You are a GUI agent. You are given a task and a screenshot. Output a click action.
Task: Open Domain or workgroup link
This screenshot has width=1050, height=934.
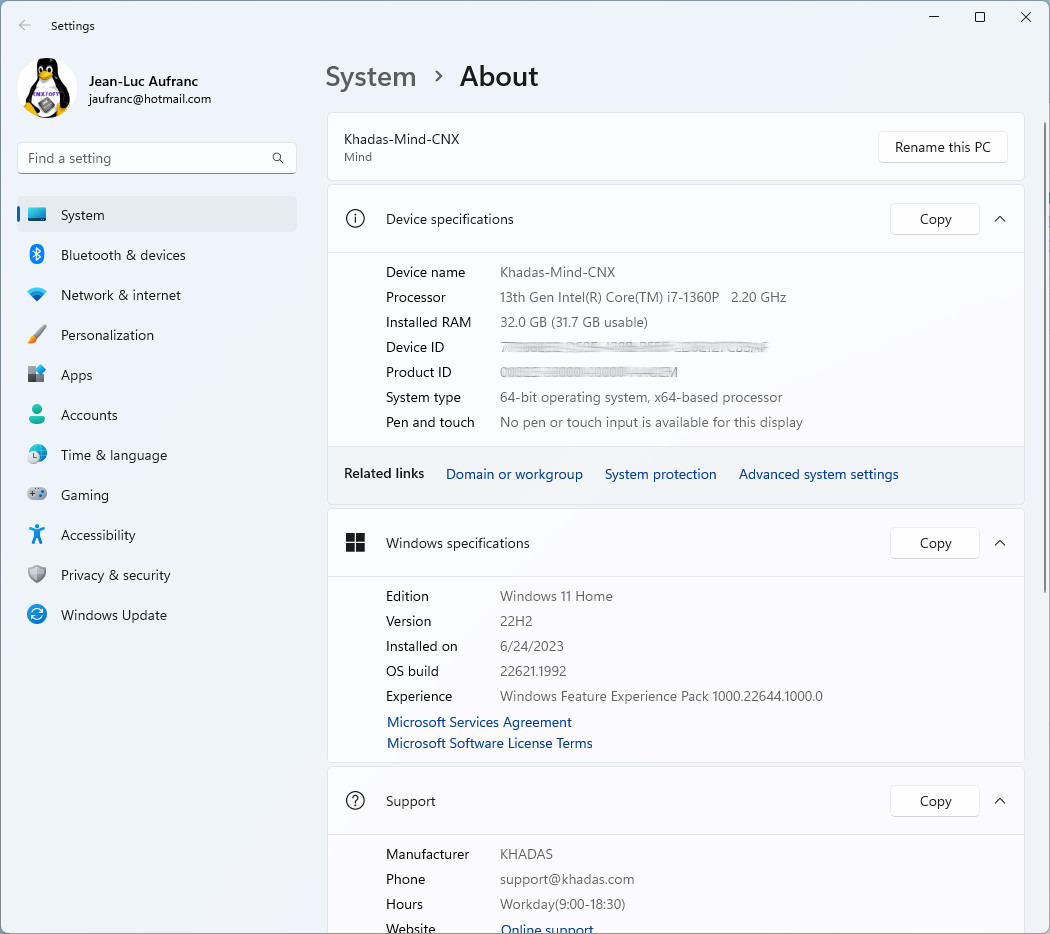click(x=514, y=474)
